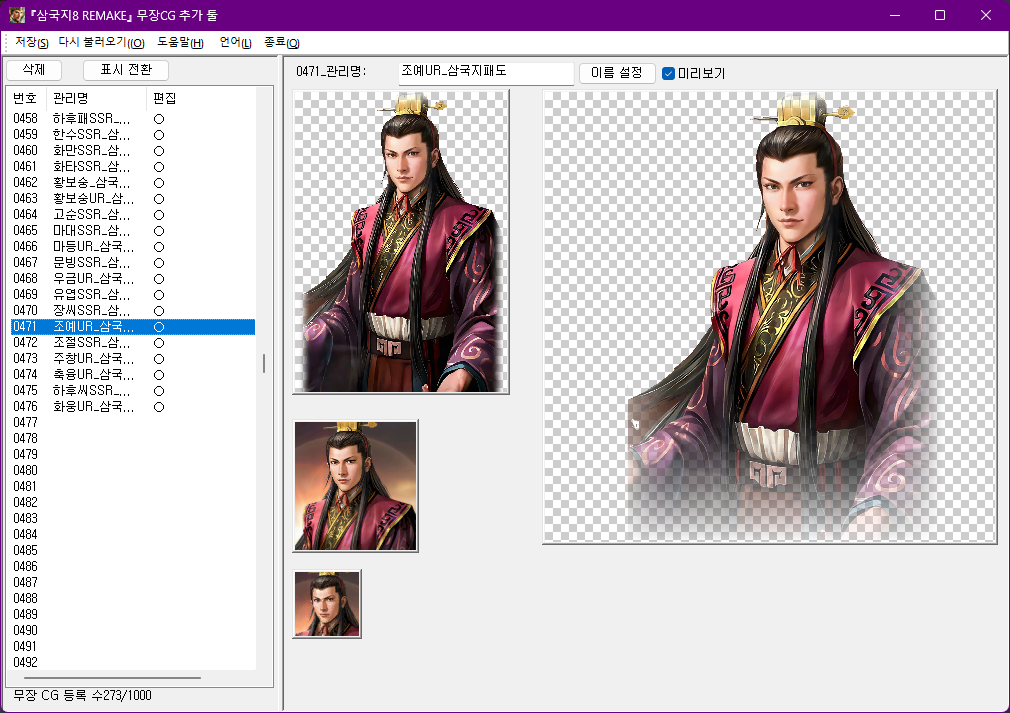
Task: Click the 무장 CG 등록 수273/1000 status text
Action: 82,696
